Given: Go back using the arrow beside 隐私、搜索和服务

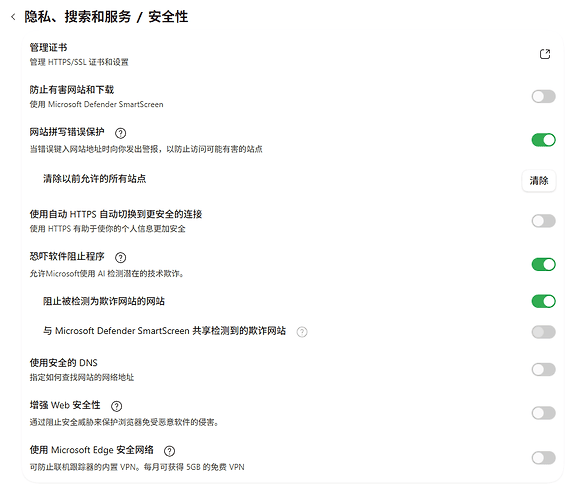Looking at the screenshot, I should pyautogui.click(x=13, y=17).
